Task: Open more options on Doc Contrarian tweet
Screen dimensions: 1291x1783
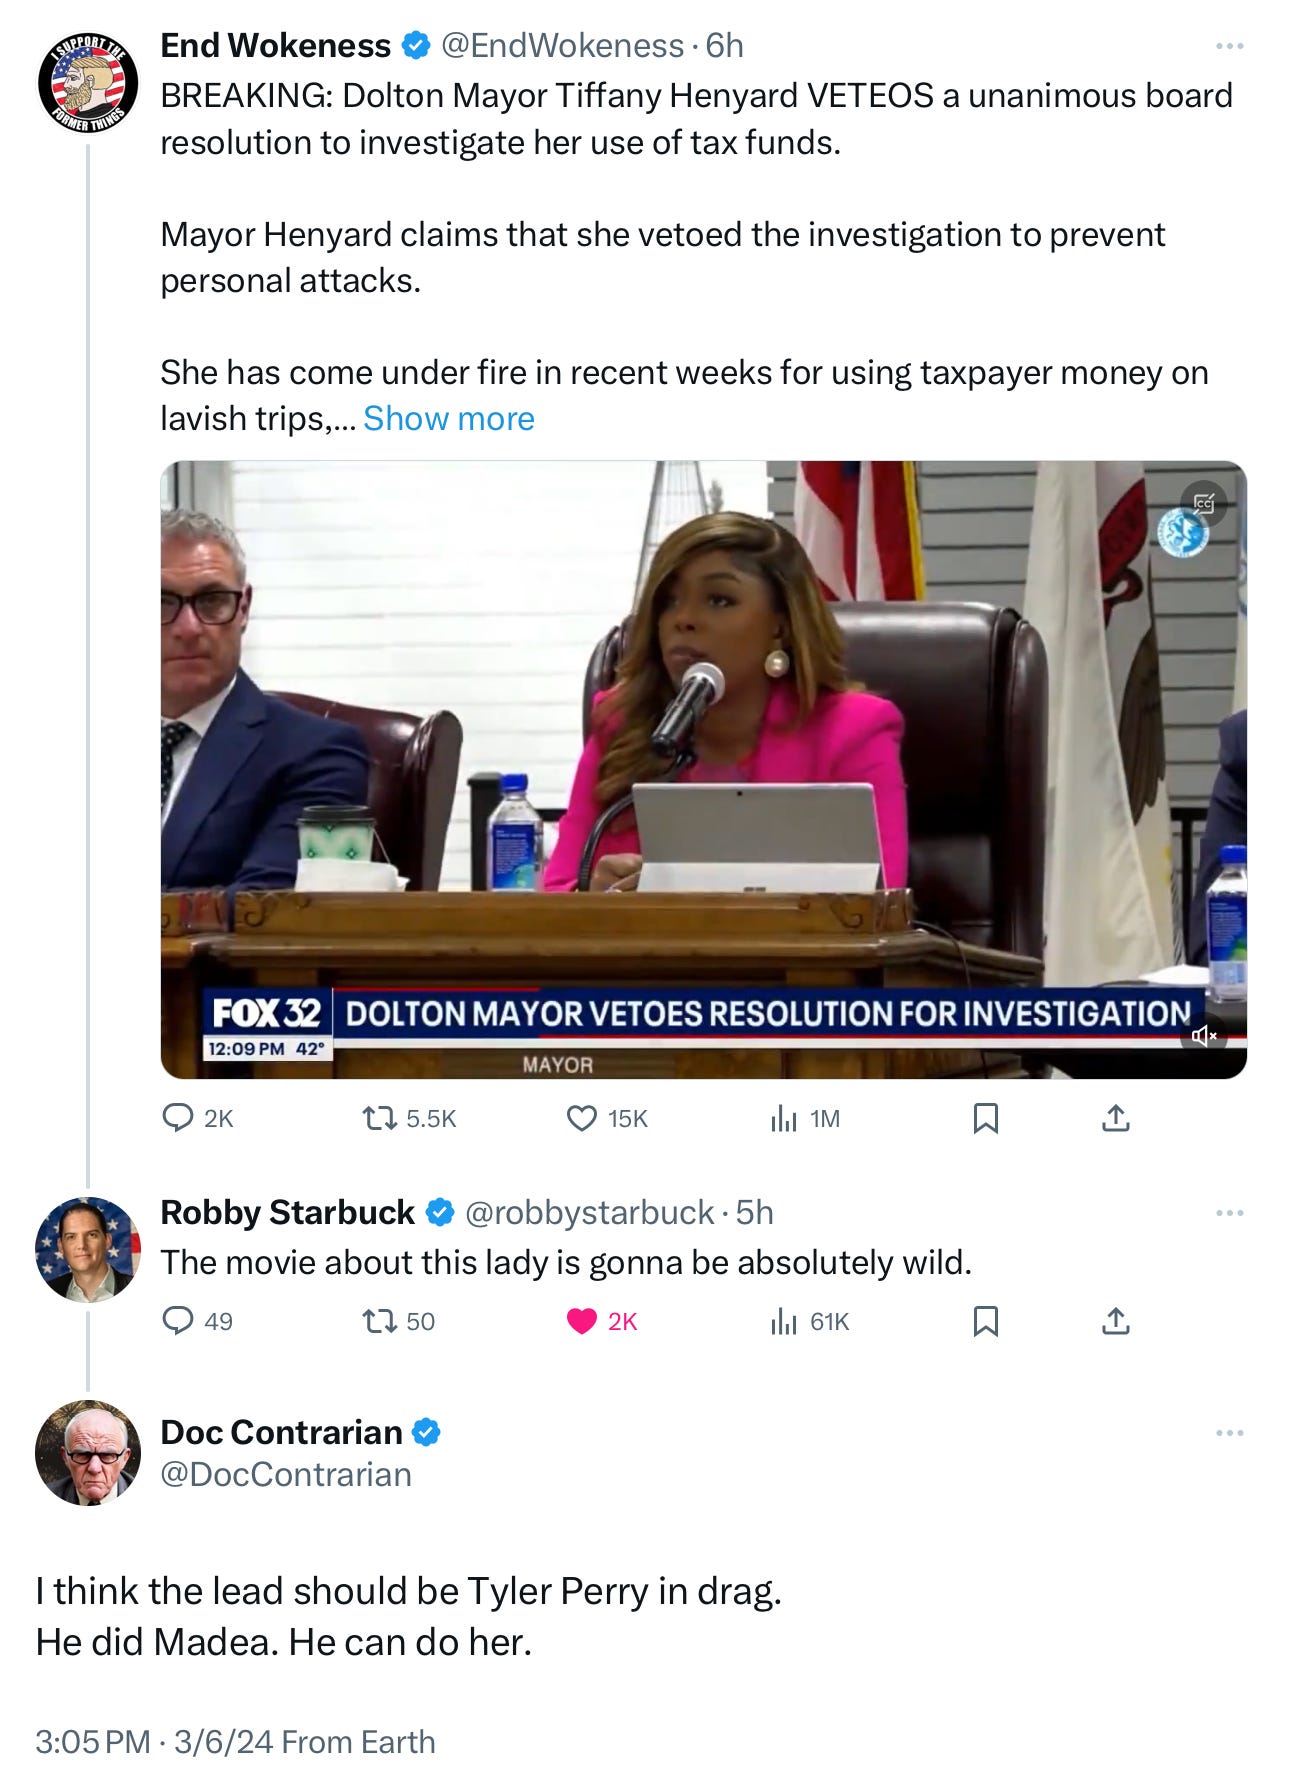Action: pyautogui.click(x=1229, y=1433)
